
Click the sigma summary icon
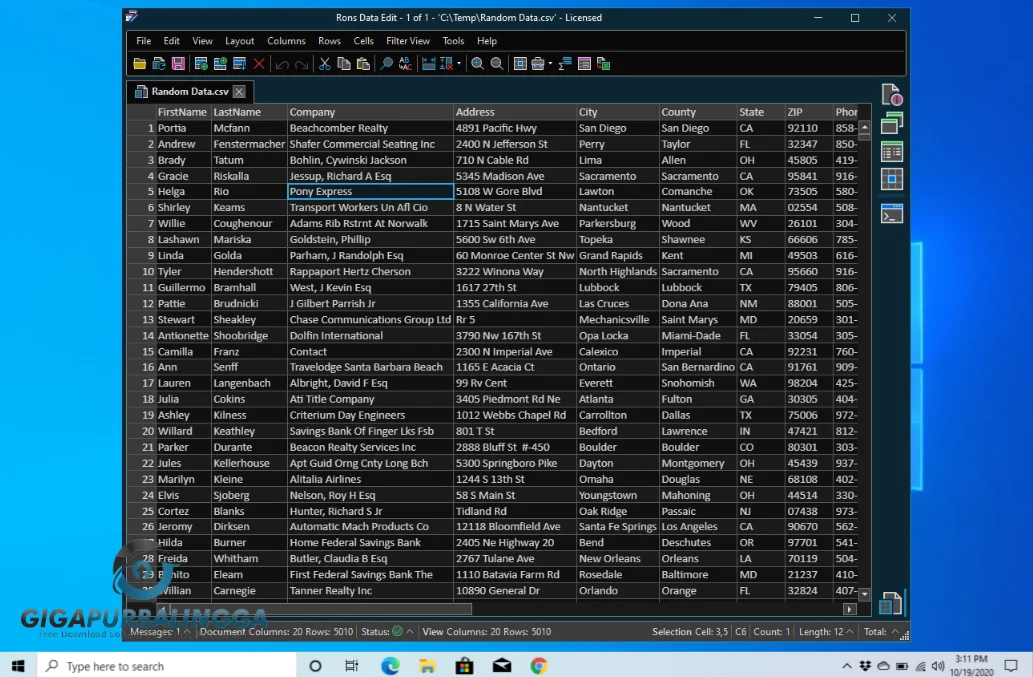pos(565,64)
